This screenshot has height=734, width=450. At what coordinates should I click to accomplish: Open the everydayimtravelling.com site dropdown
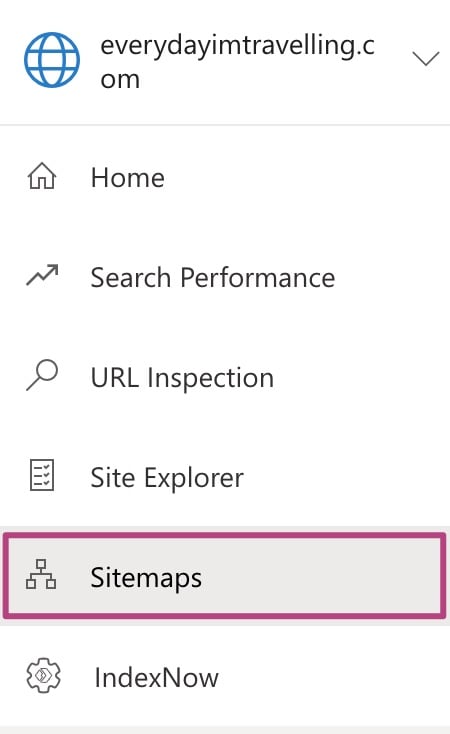coord(225,62)
